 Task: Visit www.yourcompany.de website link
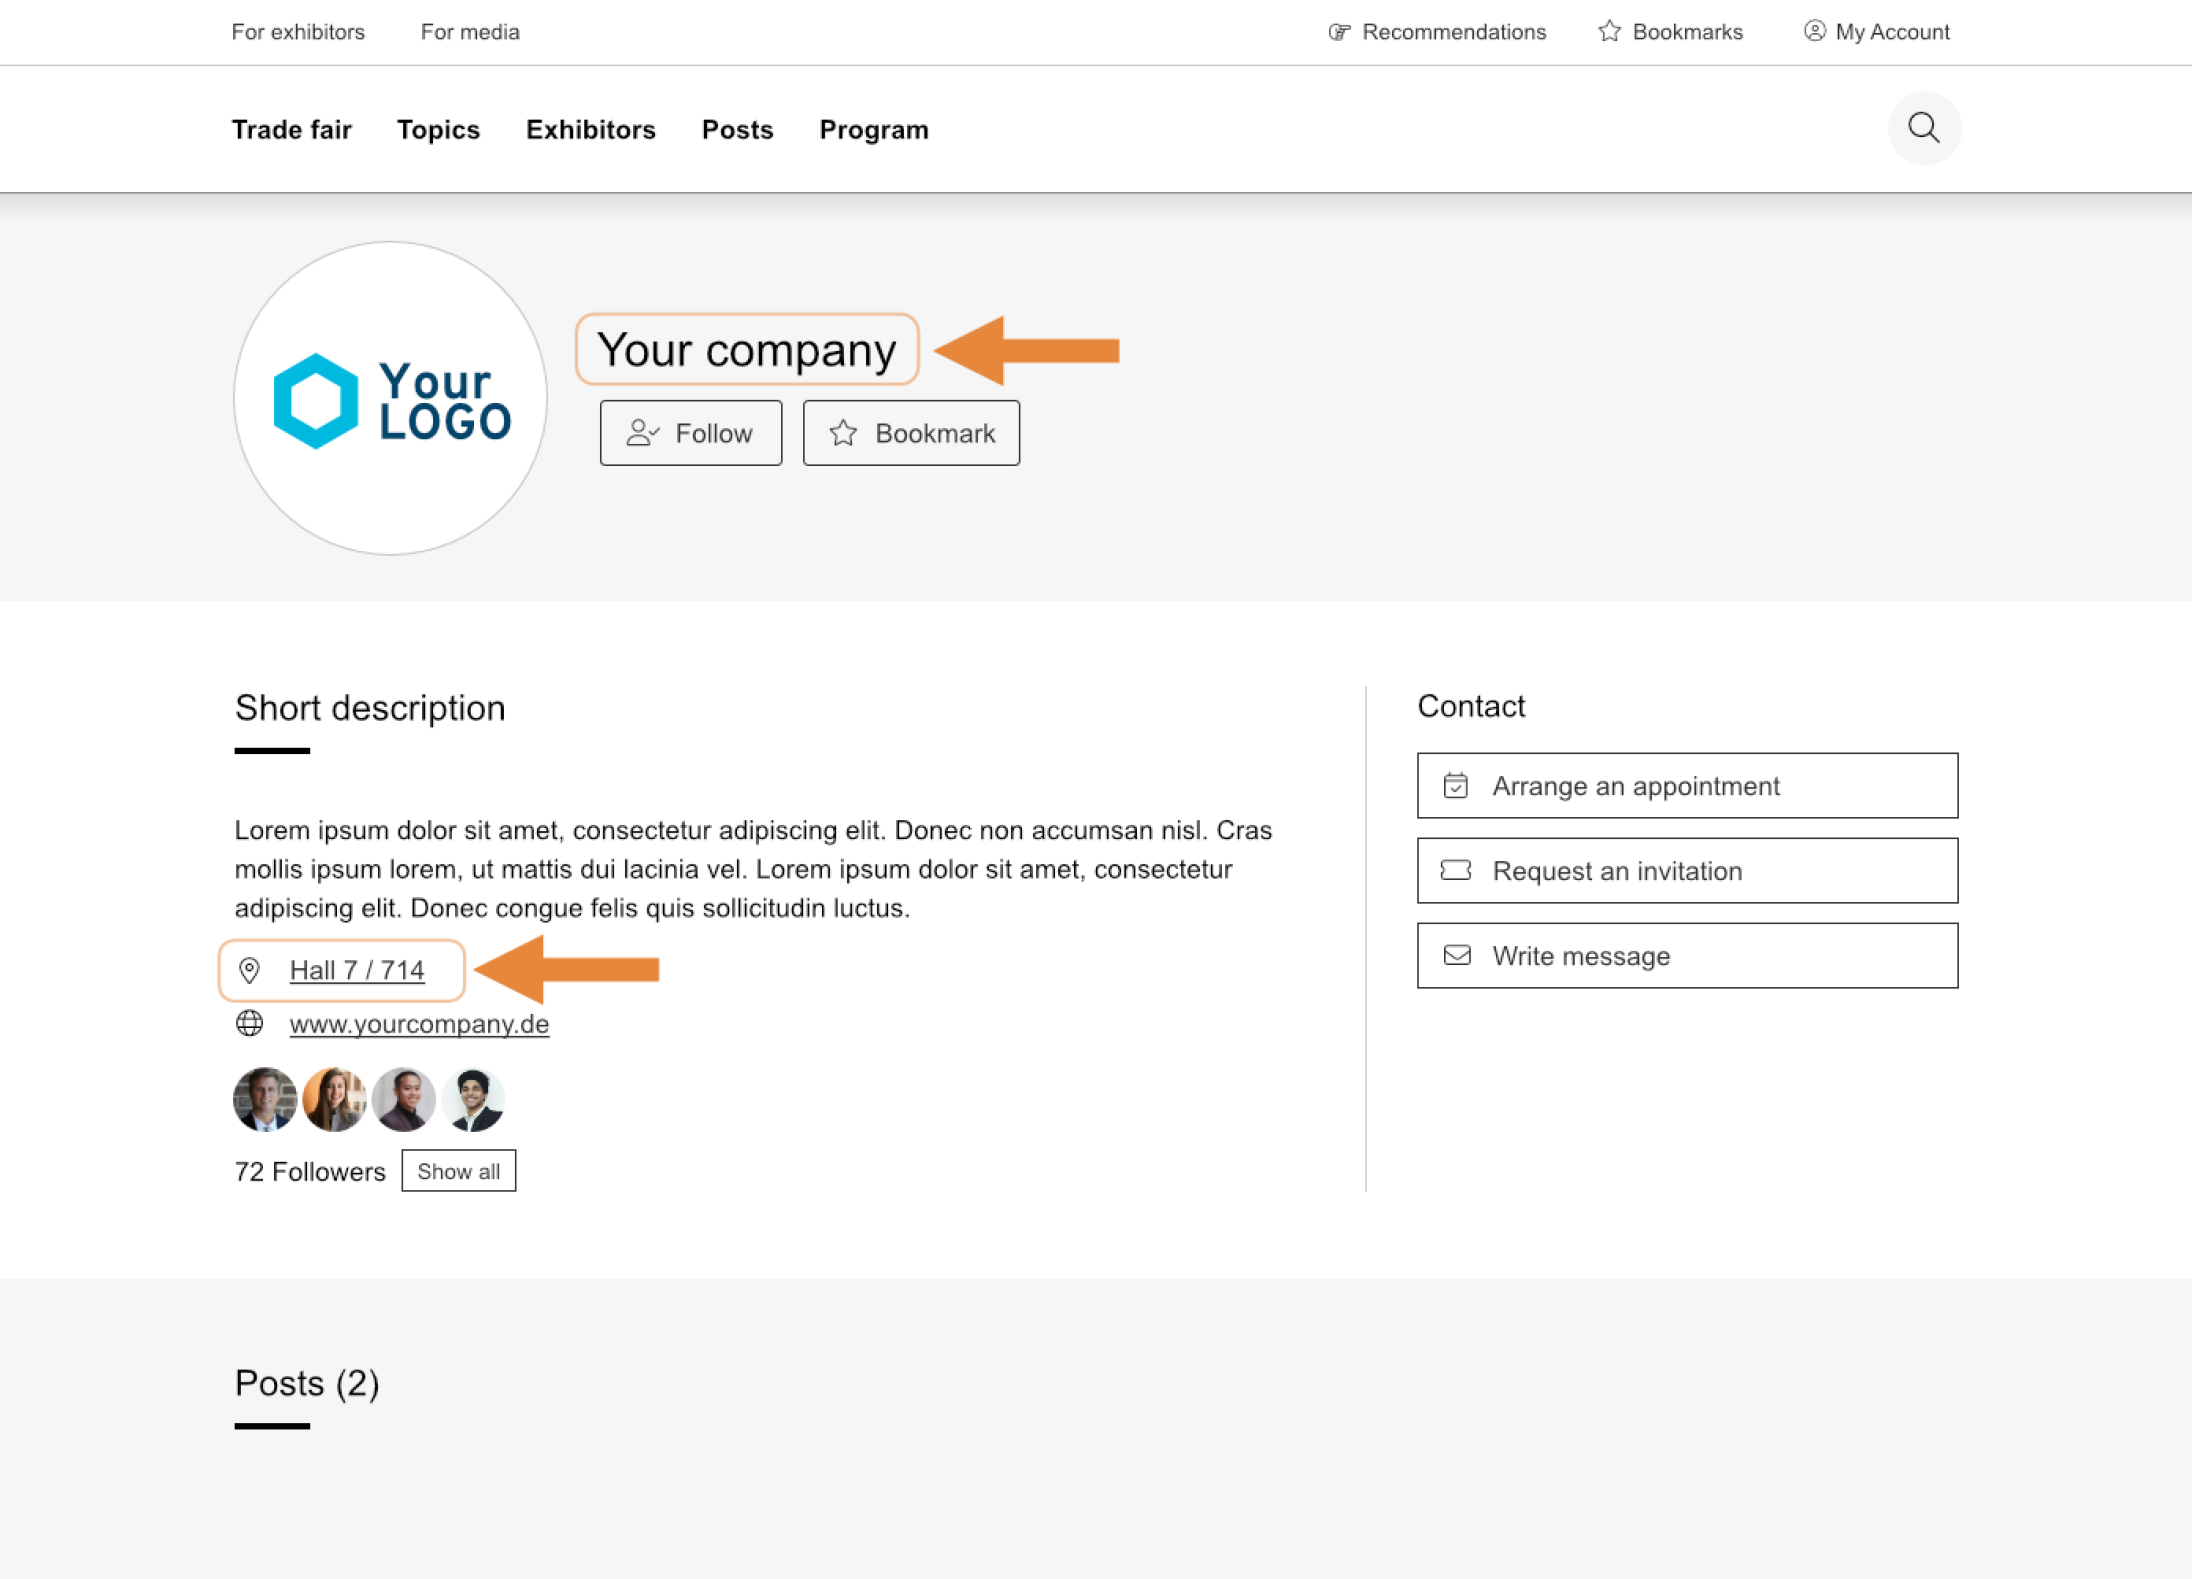click(419, 1024)
